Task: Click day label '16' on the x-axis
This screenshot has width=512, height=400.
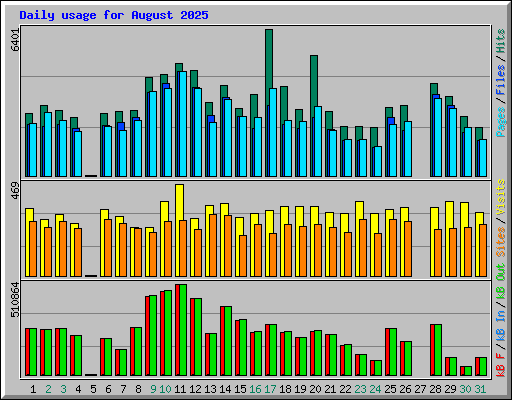Action: [x=255, y=389]
